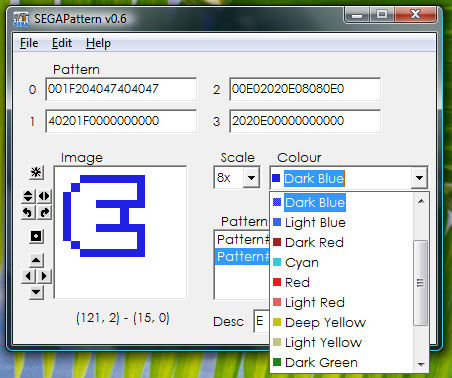Flip the image vertically

[x=28, y=196]
